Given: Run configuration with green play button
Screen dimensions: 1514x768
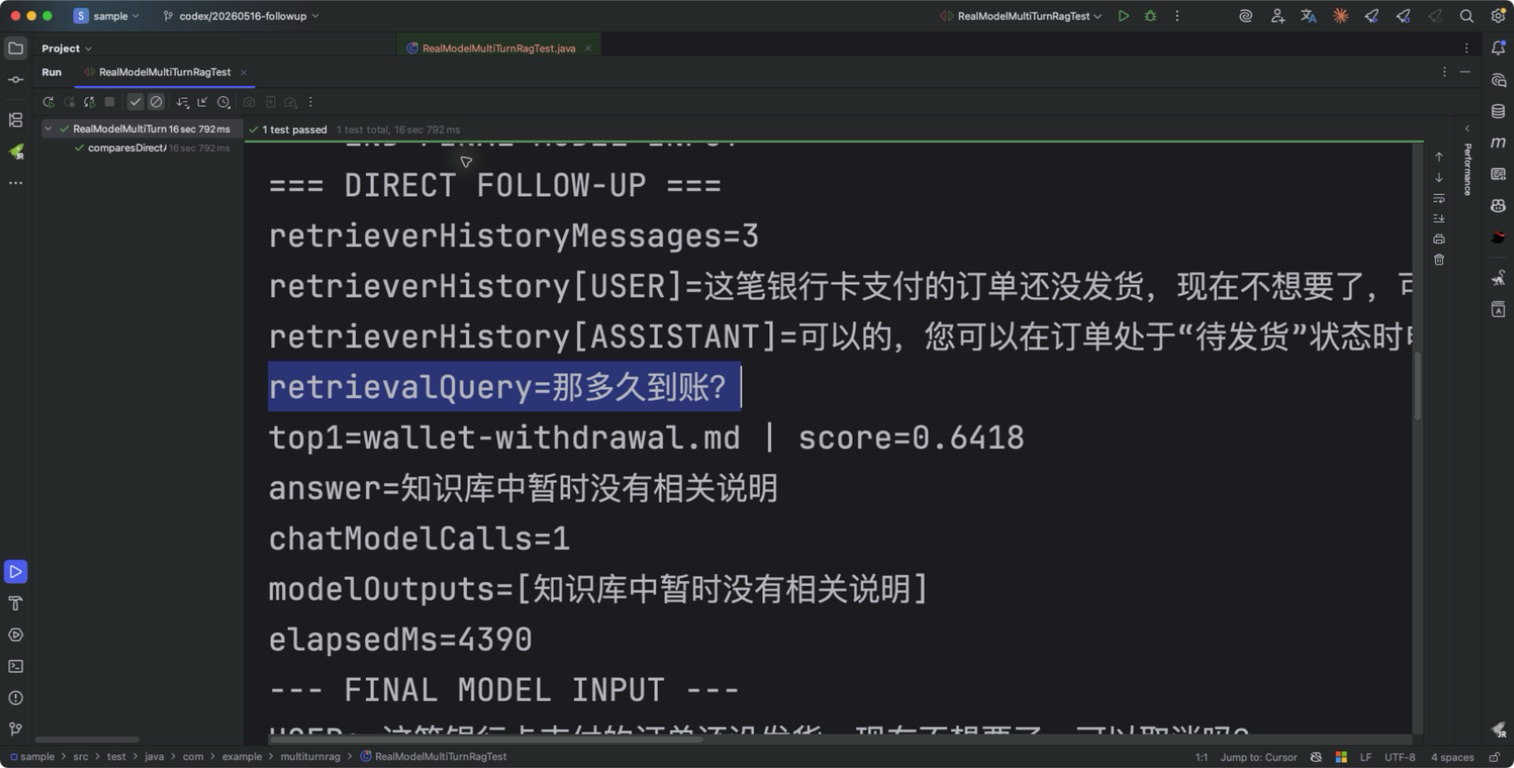Looking at the screenshot, I should click(1123, 16).
